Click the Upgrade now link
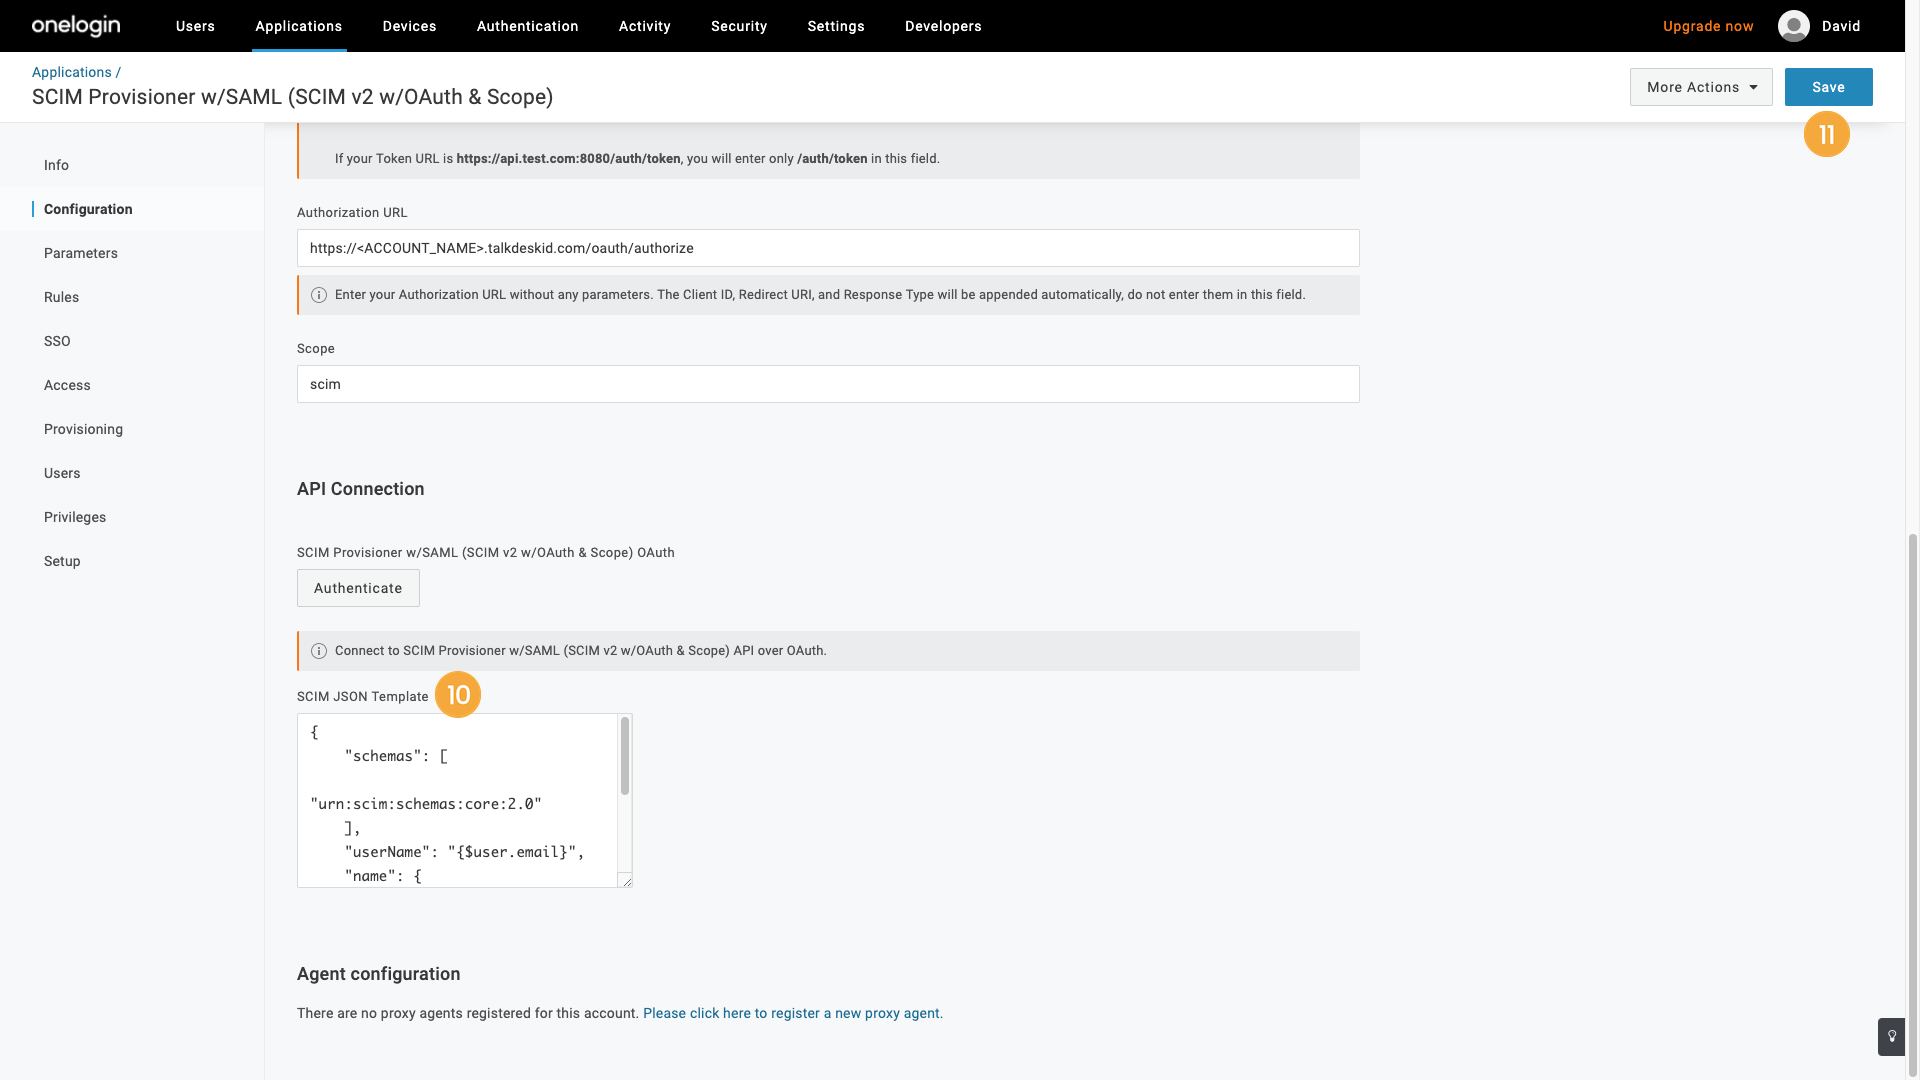This screenshot has width=1920, height=1080. (1708, 26)
